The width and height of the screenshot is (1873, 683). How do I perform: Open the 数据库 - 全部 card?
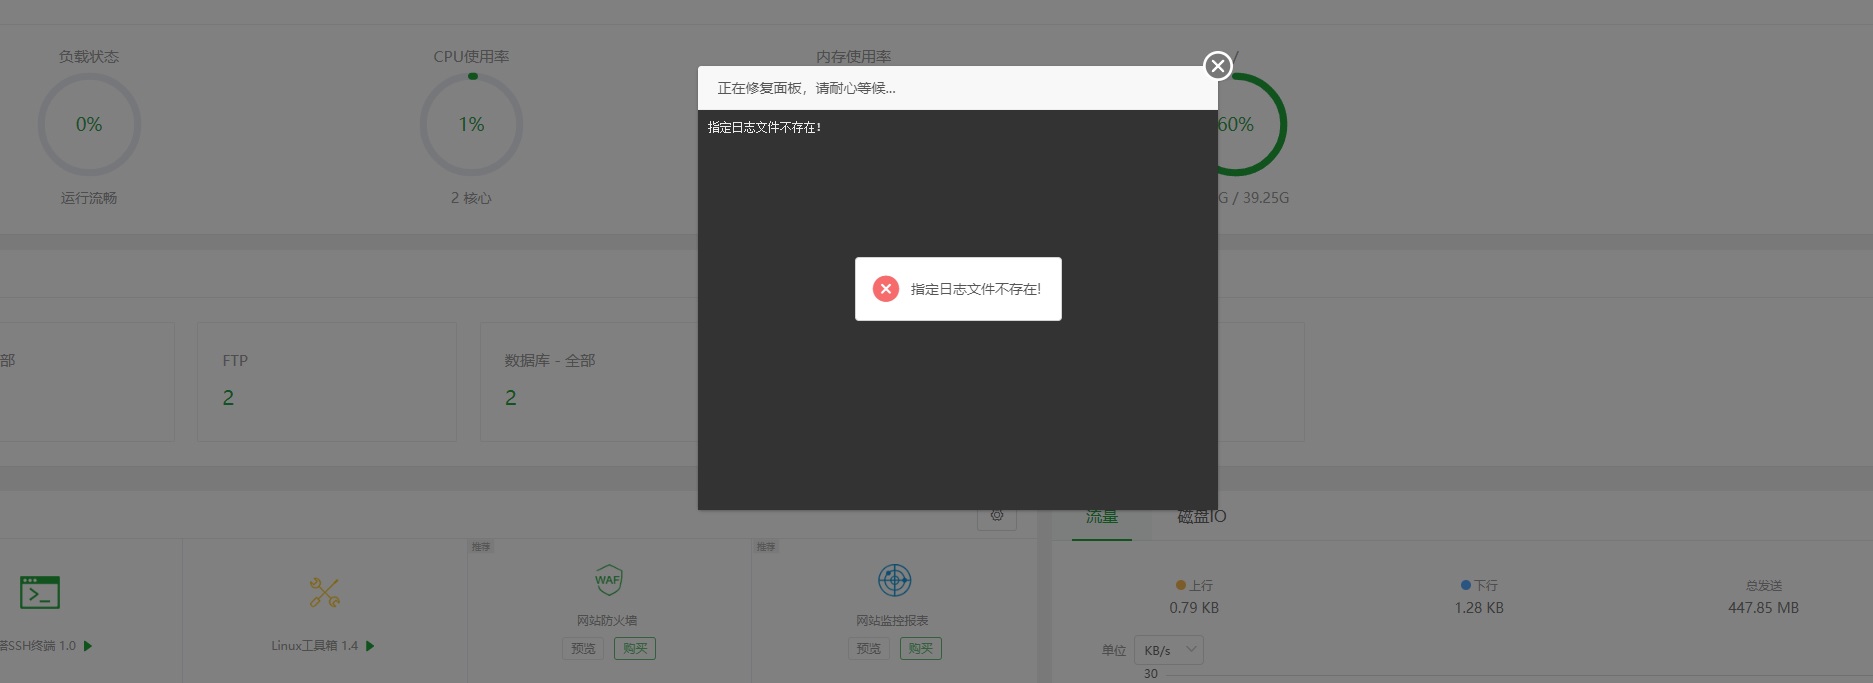click(x=589, y=381)
